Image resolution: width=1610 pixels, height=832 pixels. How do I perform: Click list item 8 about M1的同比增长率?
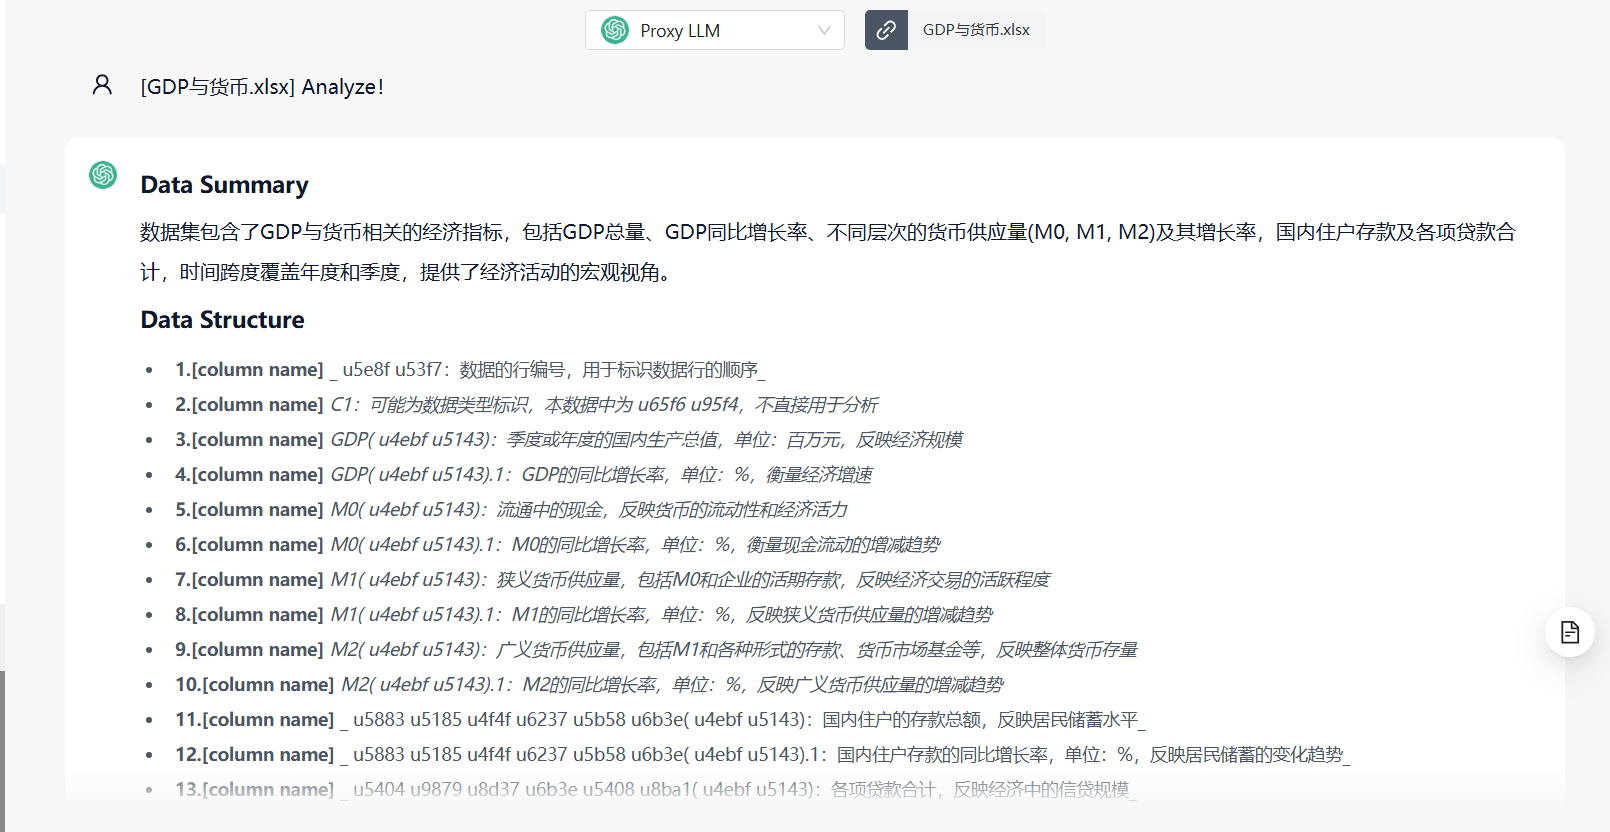(584, 615)
